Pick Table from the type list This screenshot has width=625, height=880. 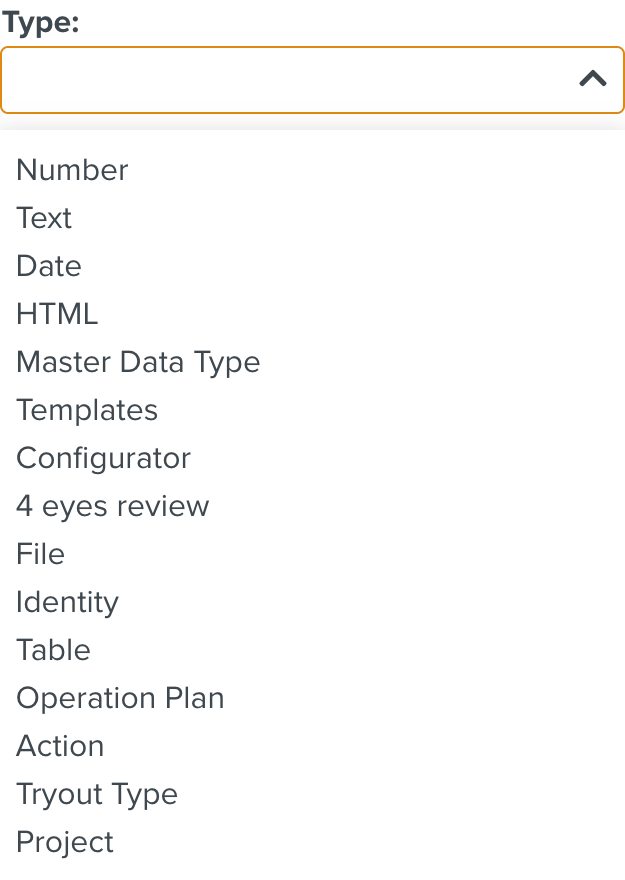tap(53, 650)
